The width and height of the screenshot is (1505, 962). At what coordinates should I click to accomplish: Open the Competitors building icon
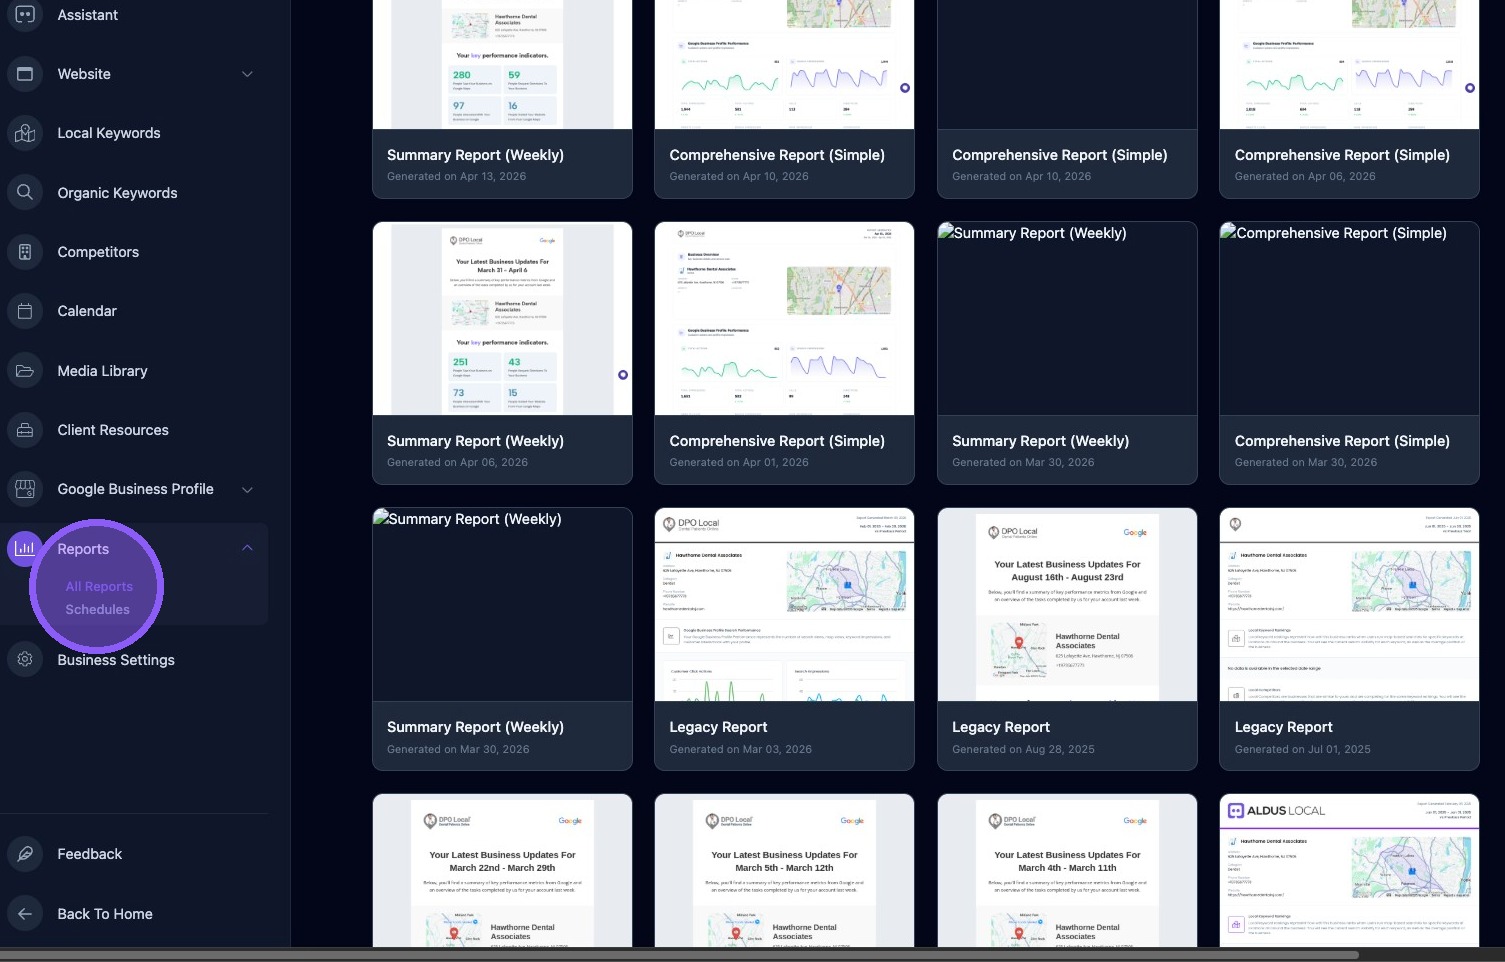[x=25, y=252]
